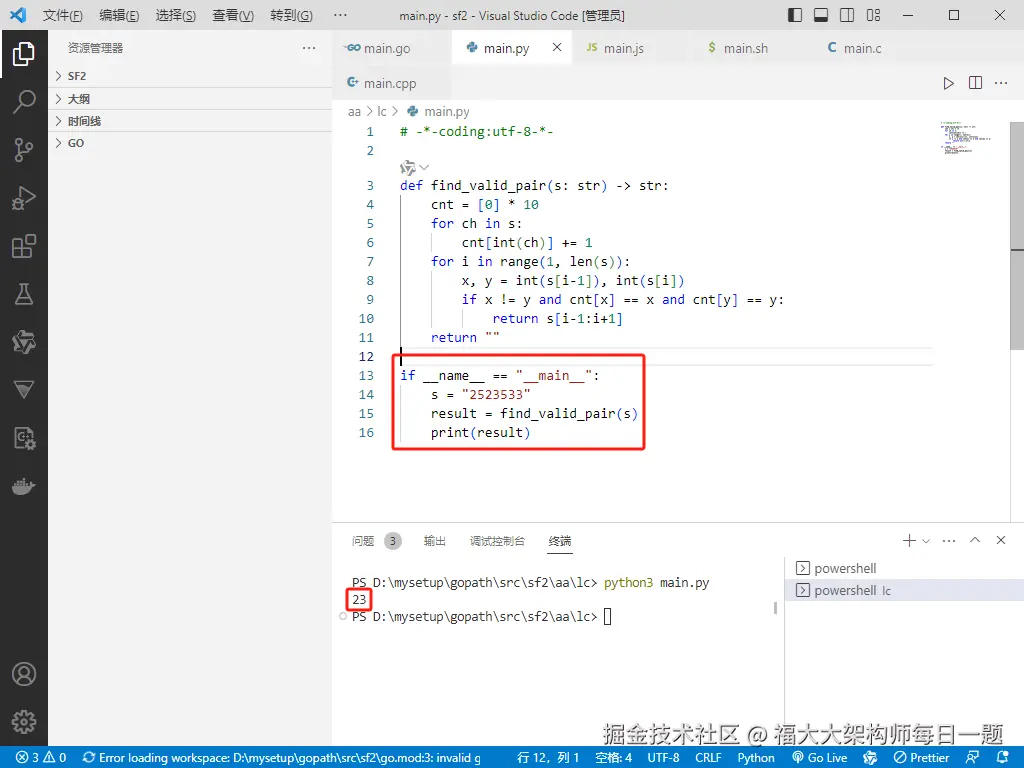Screen dimensions: 1024x768
Task: Open the launch profile dropdown beside plus
Action: [926, 541]
